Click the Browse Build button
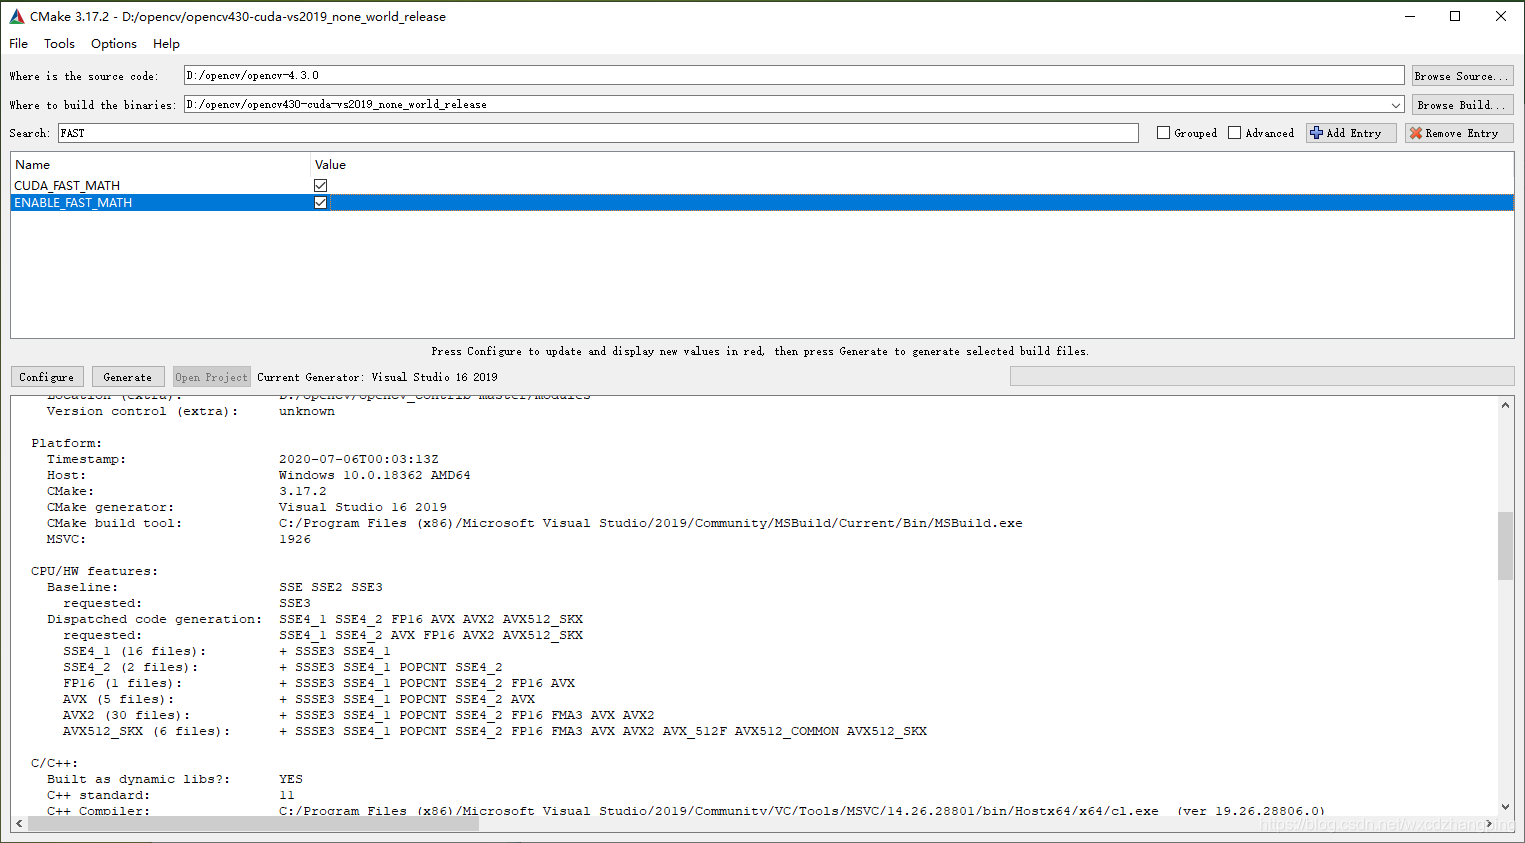1525x843 pixels. (x=1462, y=105)
